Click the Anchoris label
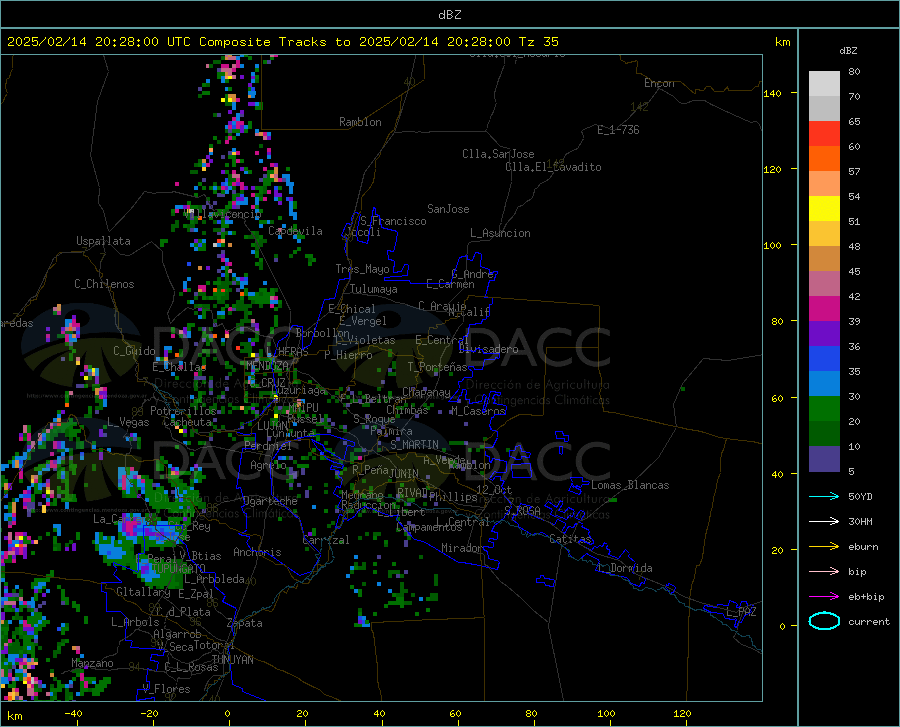Image resolution: width=900 pixels, height=727 pixels. [x=257, y=552]
